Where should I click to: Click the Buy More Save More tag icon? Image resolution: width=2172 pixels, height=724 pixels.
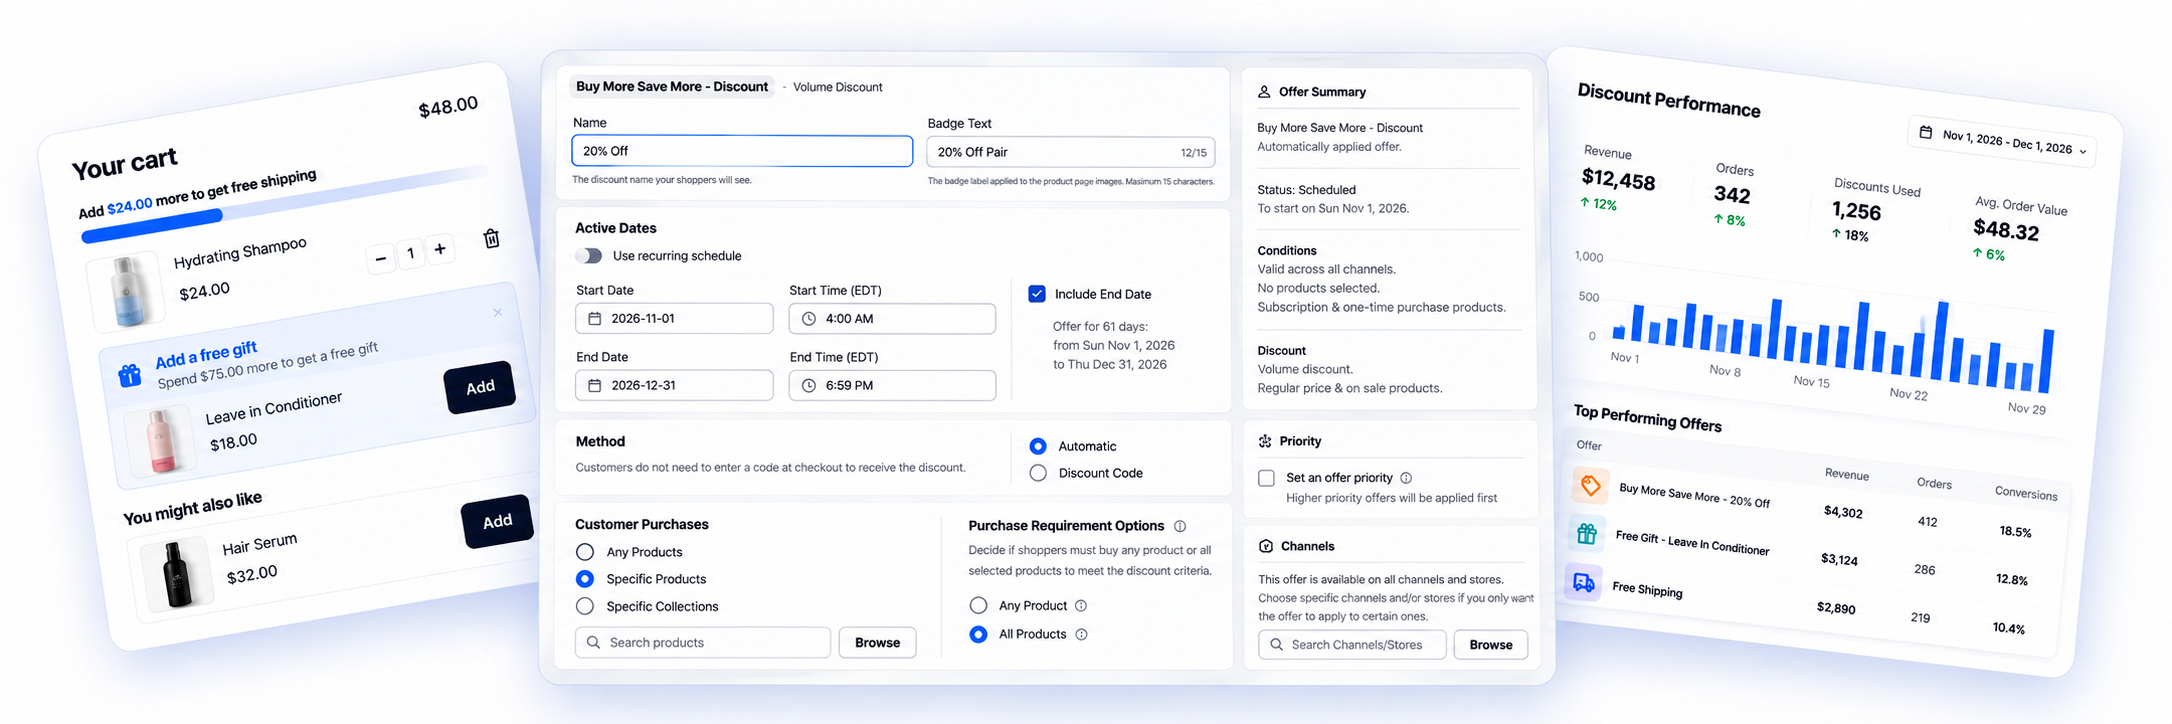(1590, 486)
